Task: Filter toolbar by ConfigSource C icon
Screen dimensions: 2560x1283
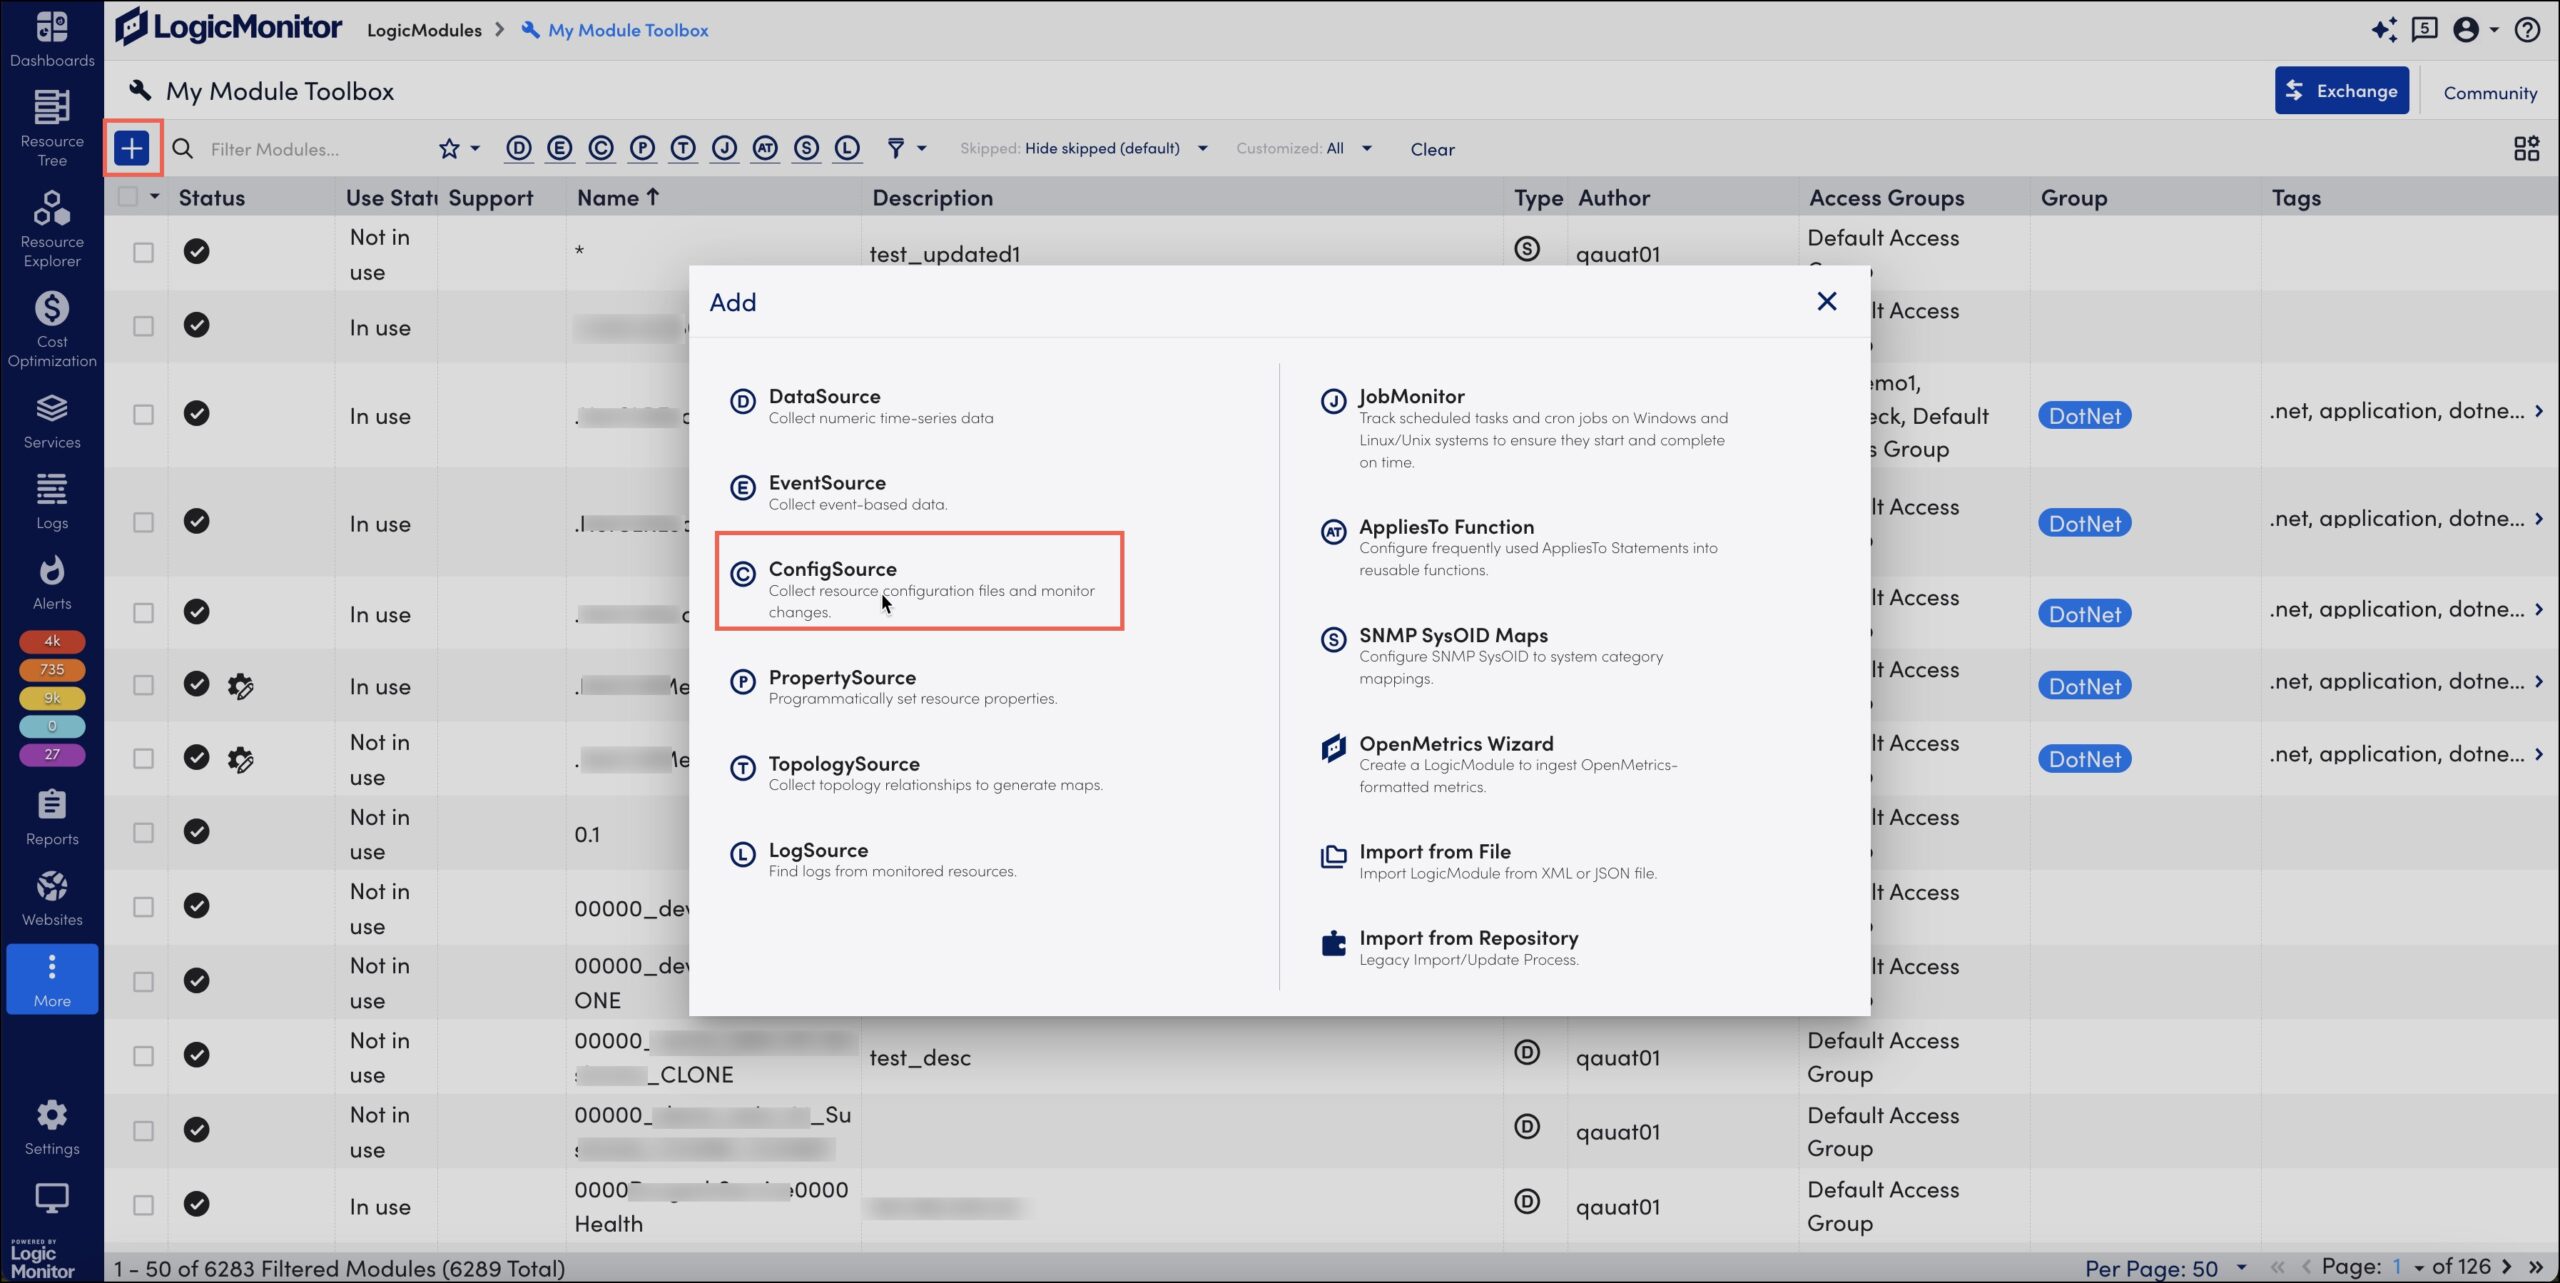Action: (x=600, y=148)
